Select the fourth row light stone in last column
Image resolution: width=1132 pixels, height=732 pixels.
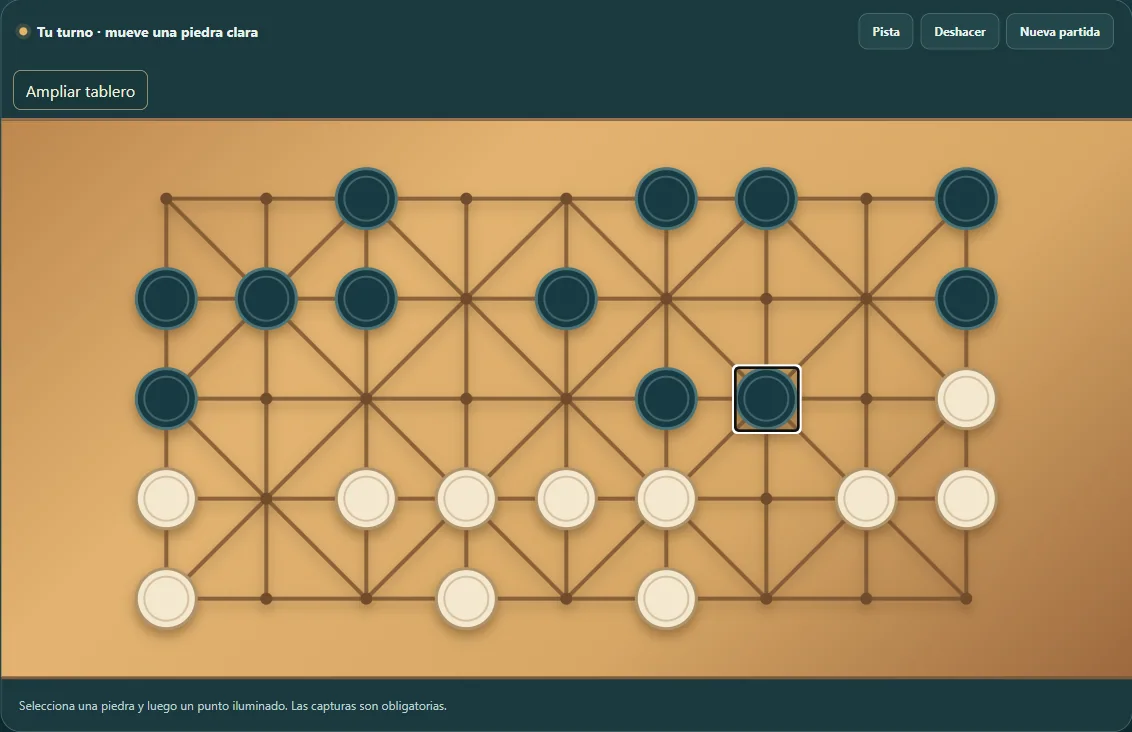click(966, 499)
